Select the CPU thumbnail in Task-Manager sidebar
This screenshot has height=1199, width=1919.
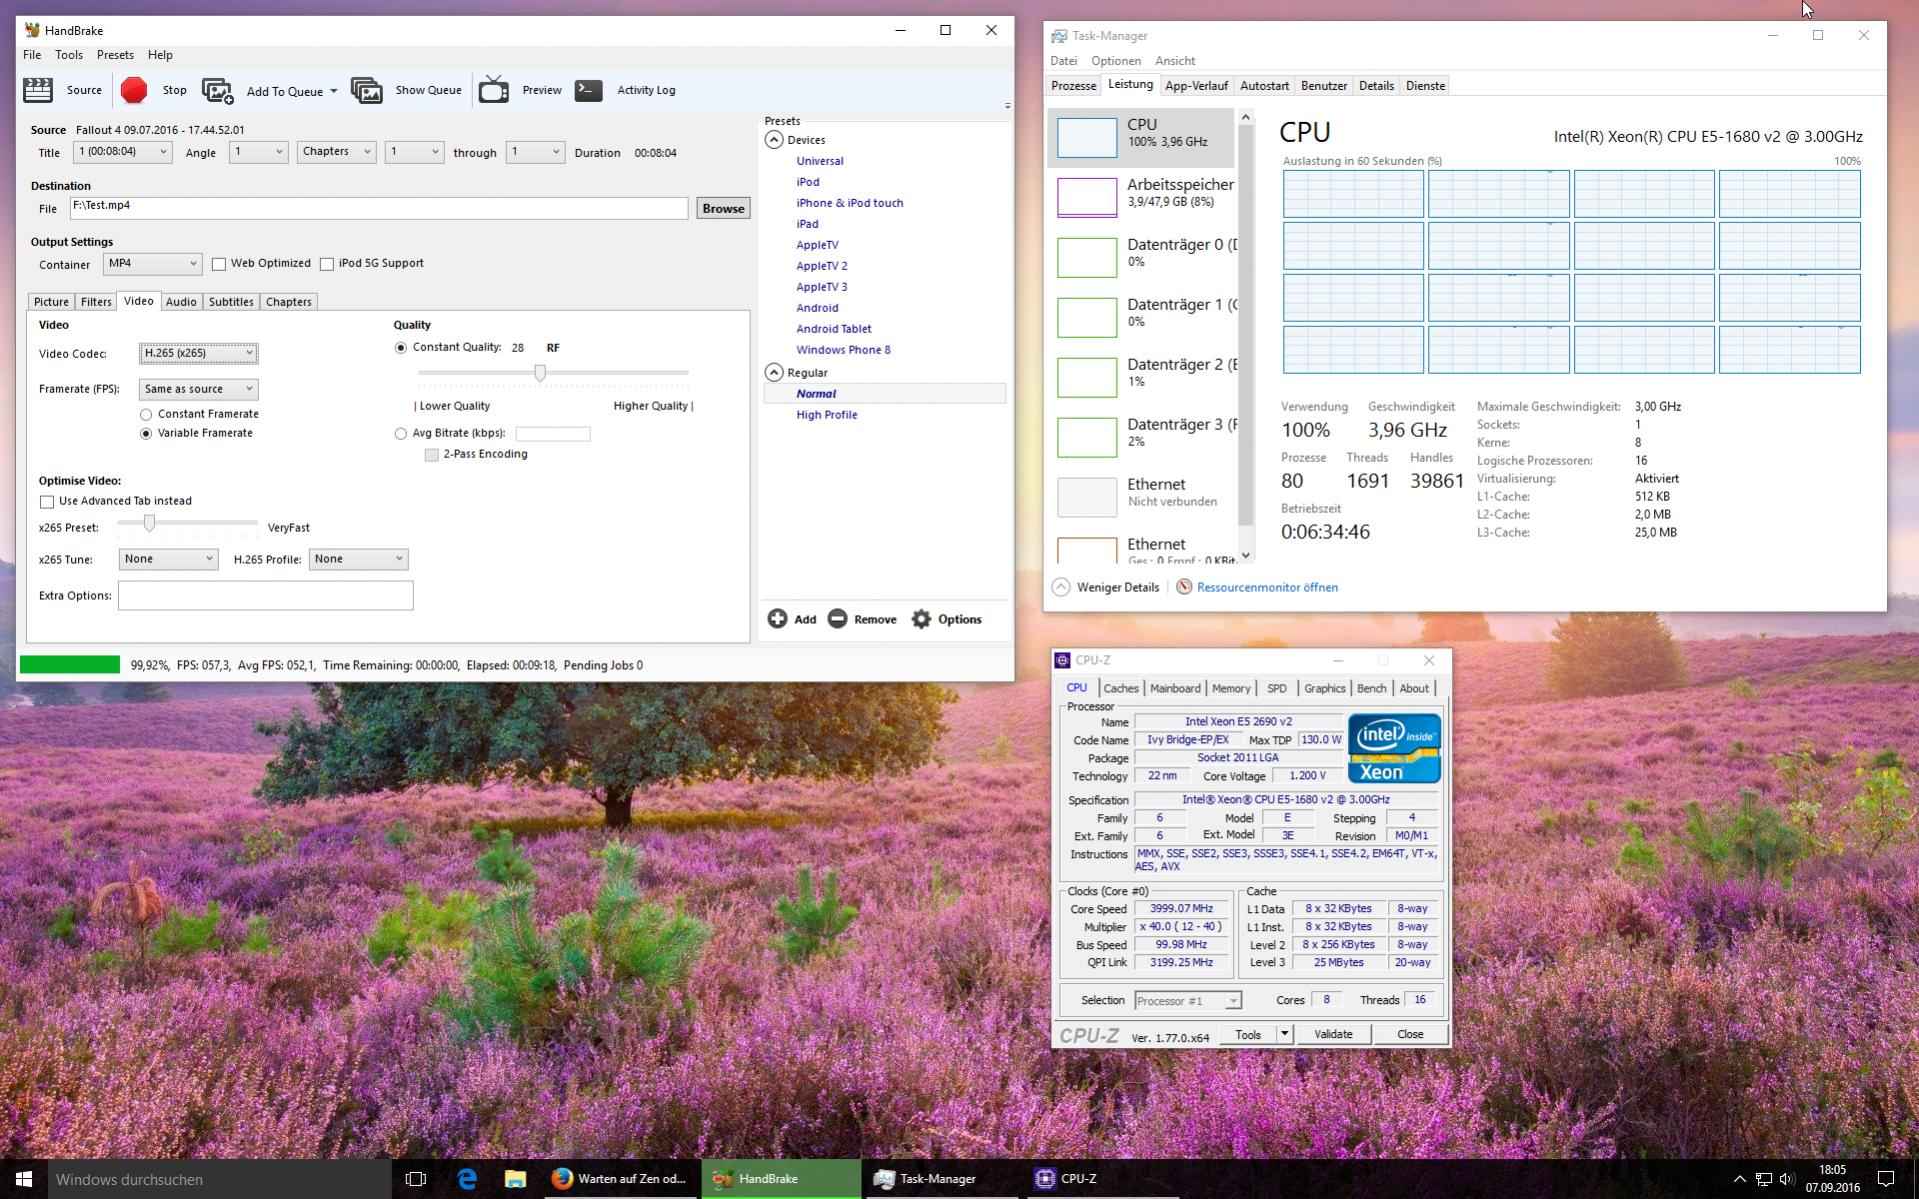click(1087, 137)
